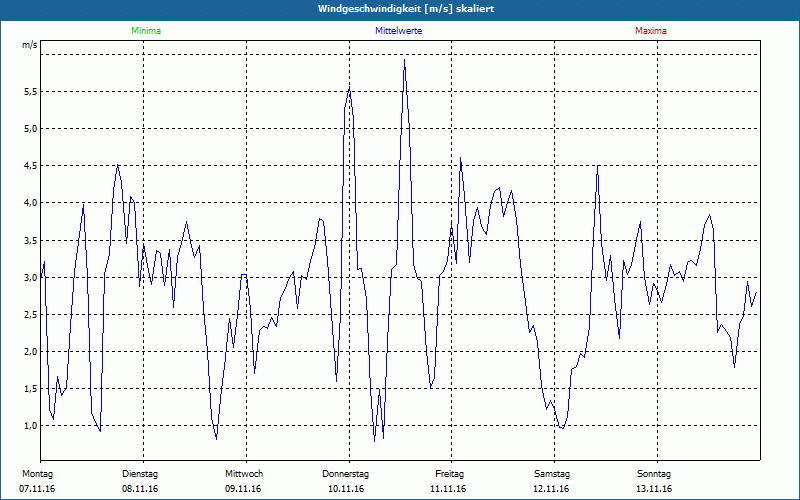This screenshot has width=800, height=500.
Task: Click the y-axis value '4,0'
Action: pos(31,203)
